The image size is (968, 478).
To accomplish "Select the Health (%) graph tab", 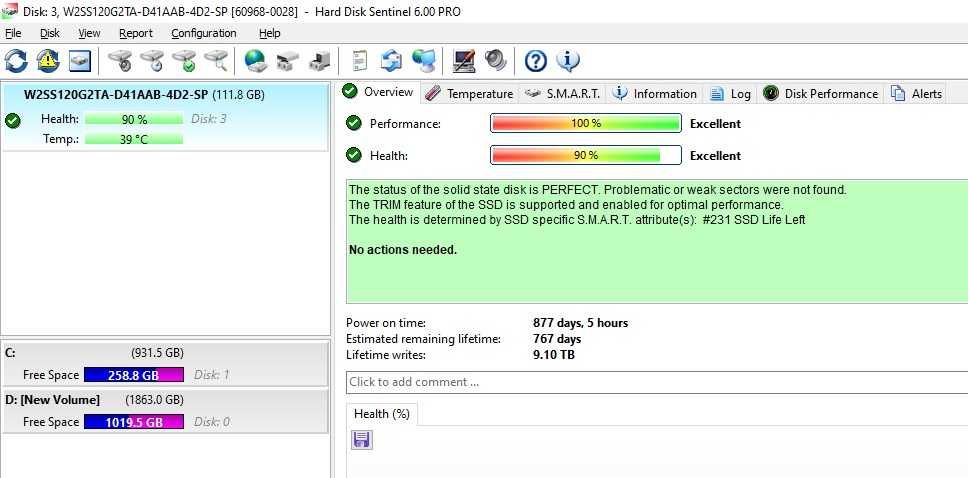I will pos(382,414).
